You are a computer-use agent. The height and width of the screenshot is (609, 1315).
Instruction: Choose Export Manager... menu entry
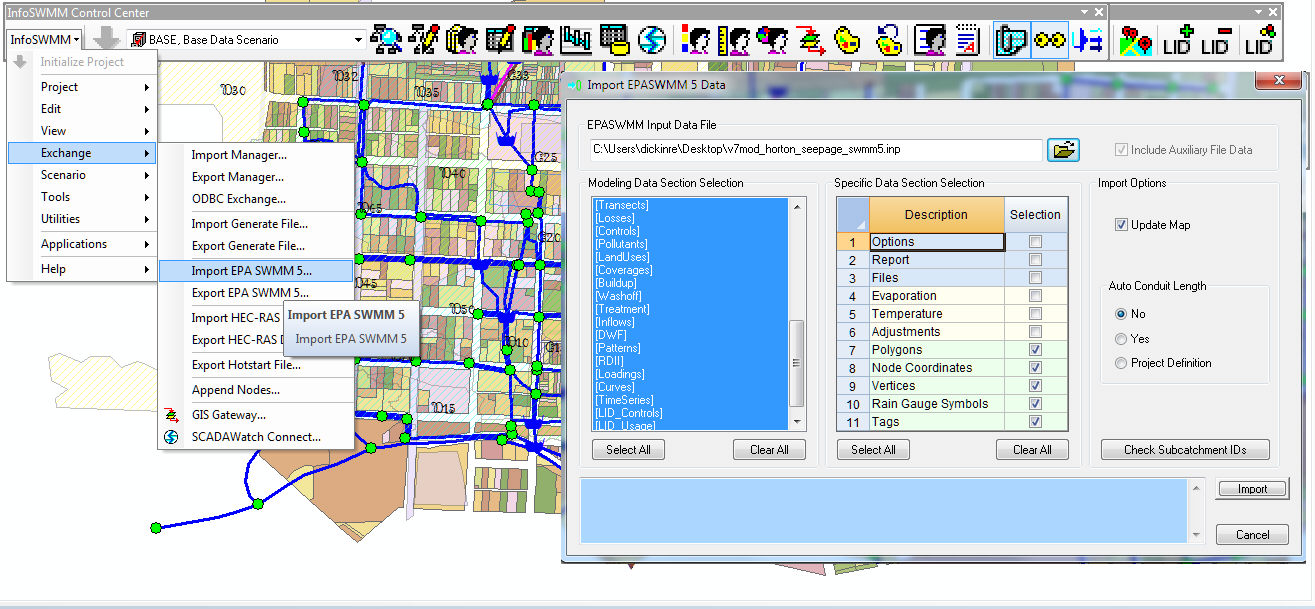point(256,177)
